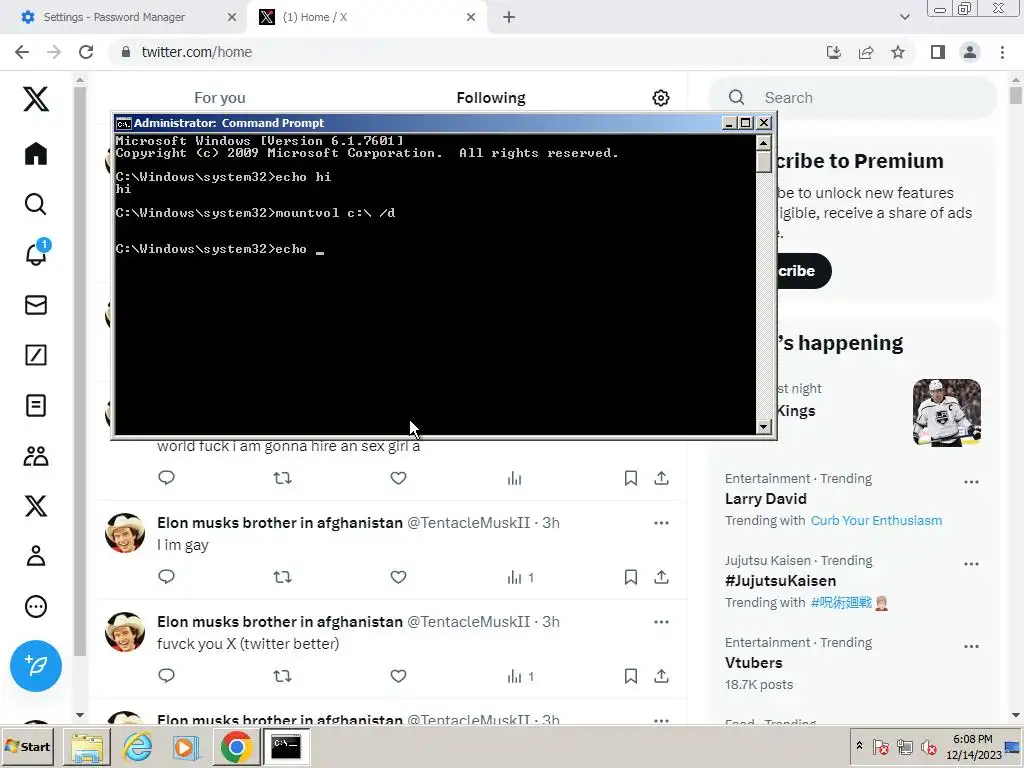Viewport: 1024px width, 768px height.
Task: View analytics of 'fuvck you X' post
Action: [x=520, y=676]
